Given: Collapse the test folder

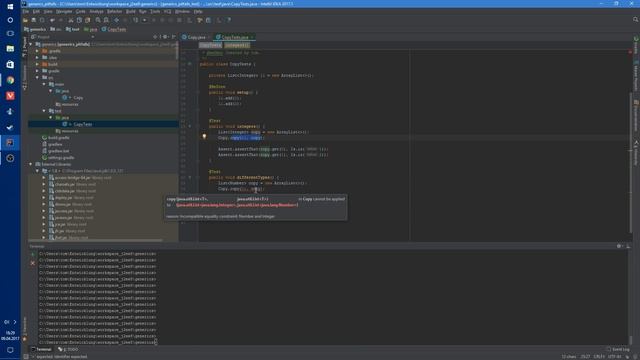Looking at the screenshot, I should pos(44,111).
